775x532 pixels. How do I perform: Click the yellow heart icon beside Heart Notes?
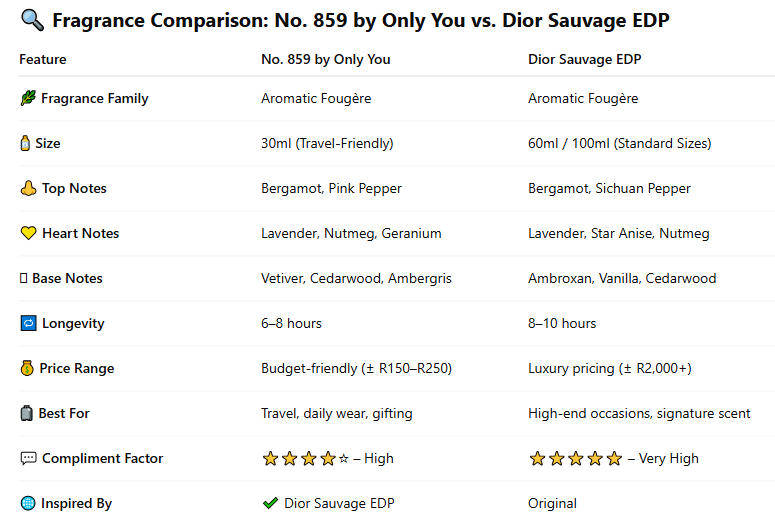click(x=28, y=233)
